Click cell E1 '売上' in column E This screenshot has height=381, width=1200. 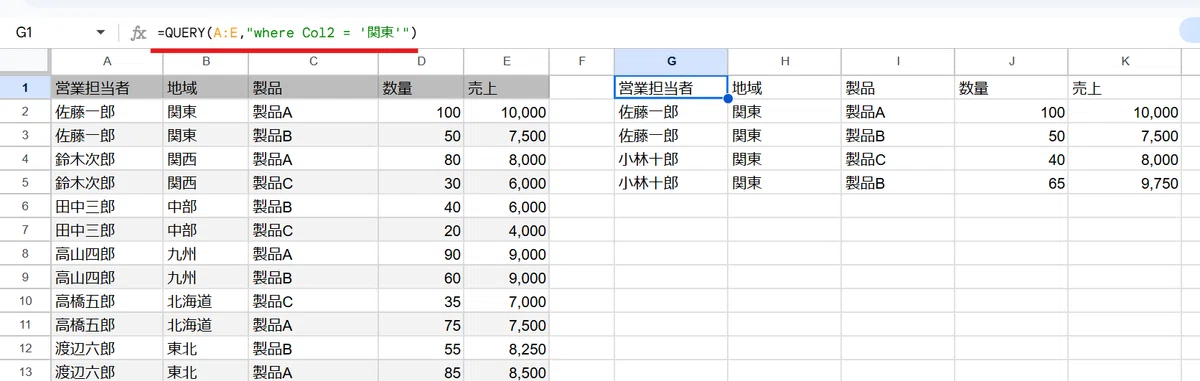coord(507,87)
